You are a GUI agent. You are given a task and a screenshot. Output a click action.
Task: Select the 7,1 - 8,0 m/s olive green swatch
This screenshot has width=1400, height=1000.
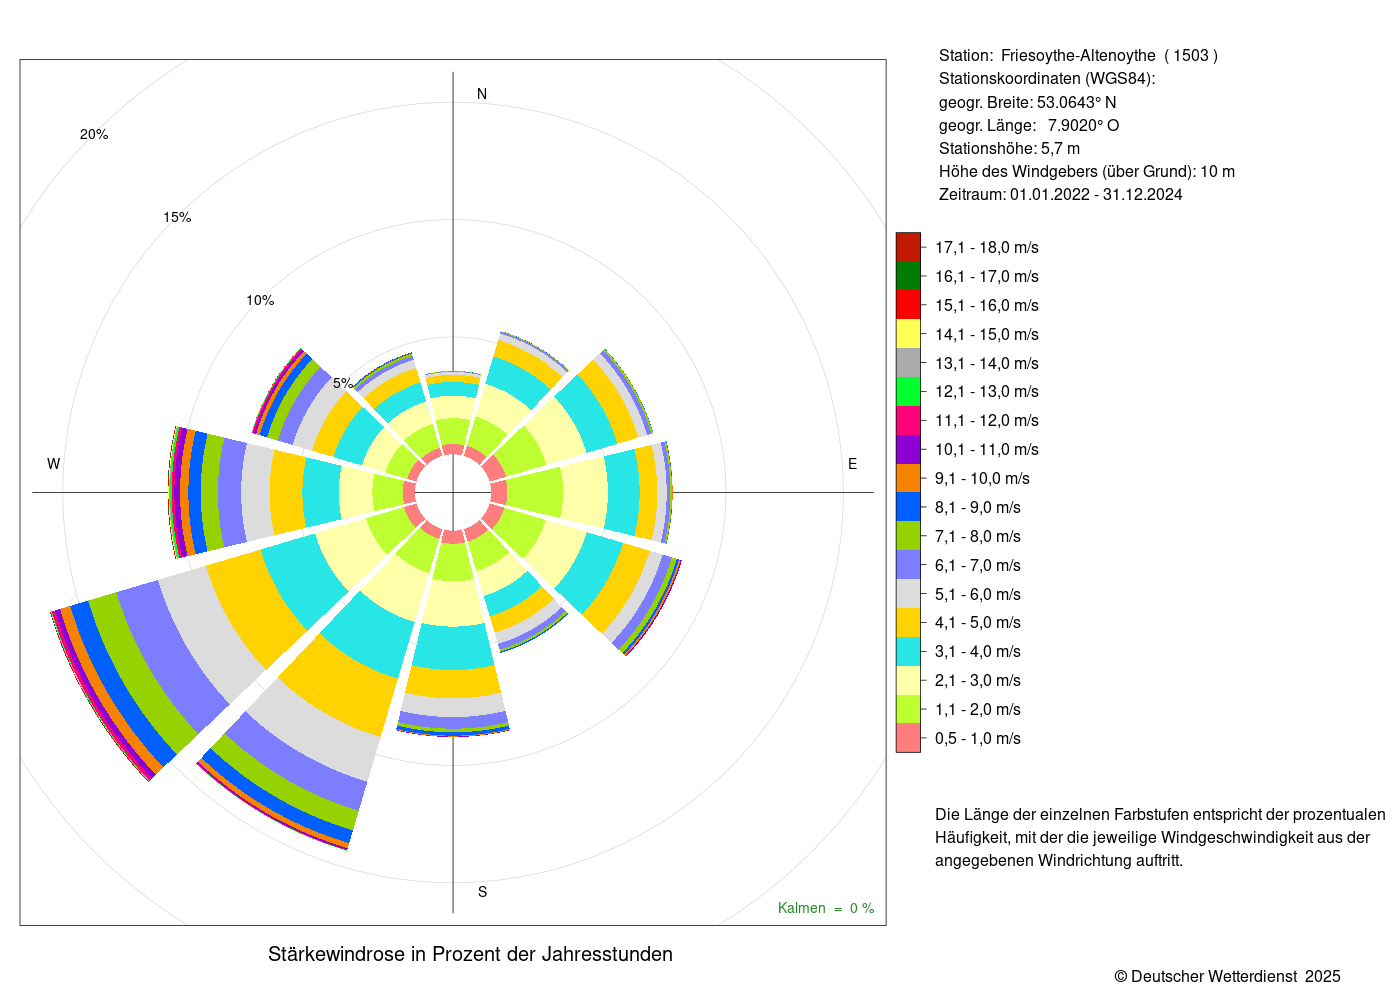coord(908,536)
